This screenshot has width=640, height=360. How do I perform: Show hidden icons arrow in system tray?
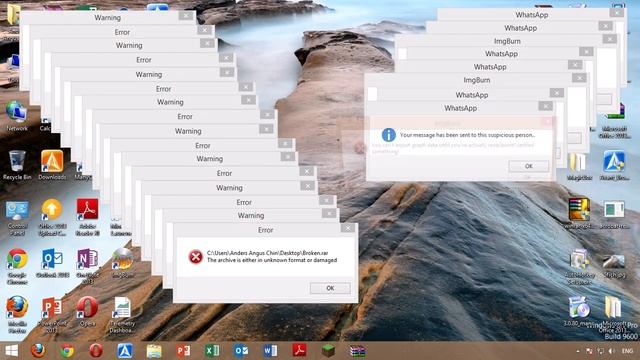coord(578,351)
